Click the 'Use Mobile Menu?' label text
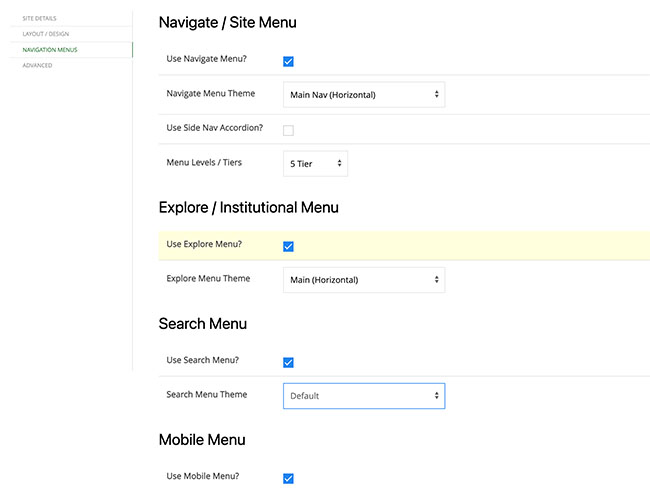The width and height of the screenshot is (650, 501). coord(203,476)
